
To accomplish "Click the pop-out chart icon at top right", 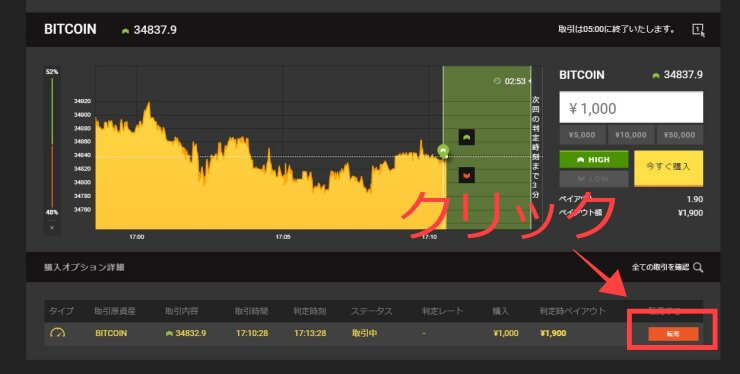I will pyautogui.click(x=698, y=30).
